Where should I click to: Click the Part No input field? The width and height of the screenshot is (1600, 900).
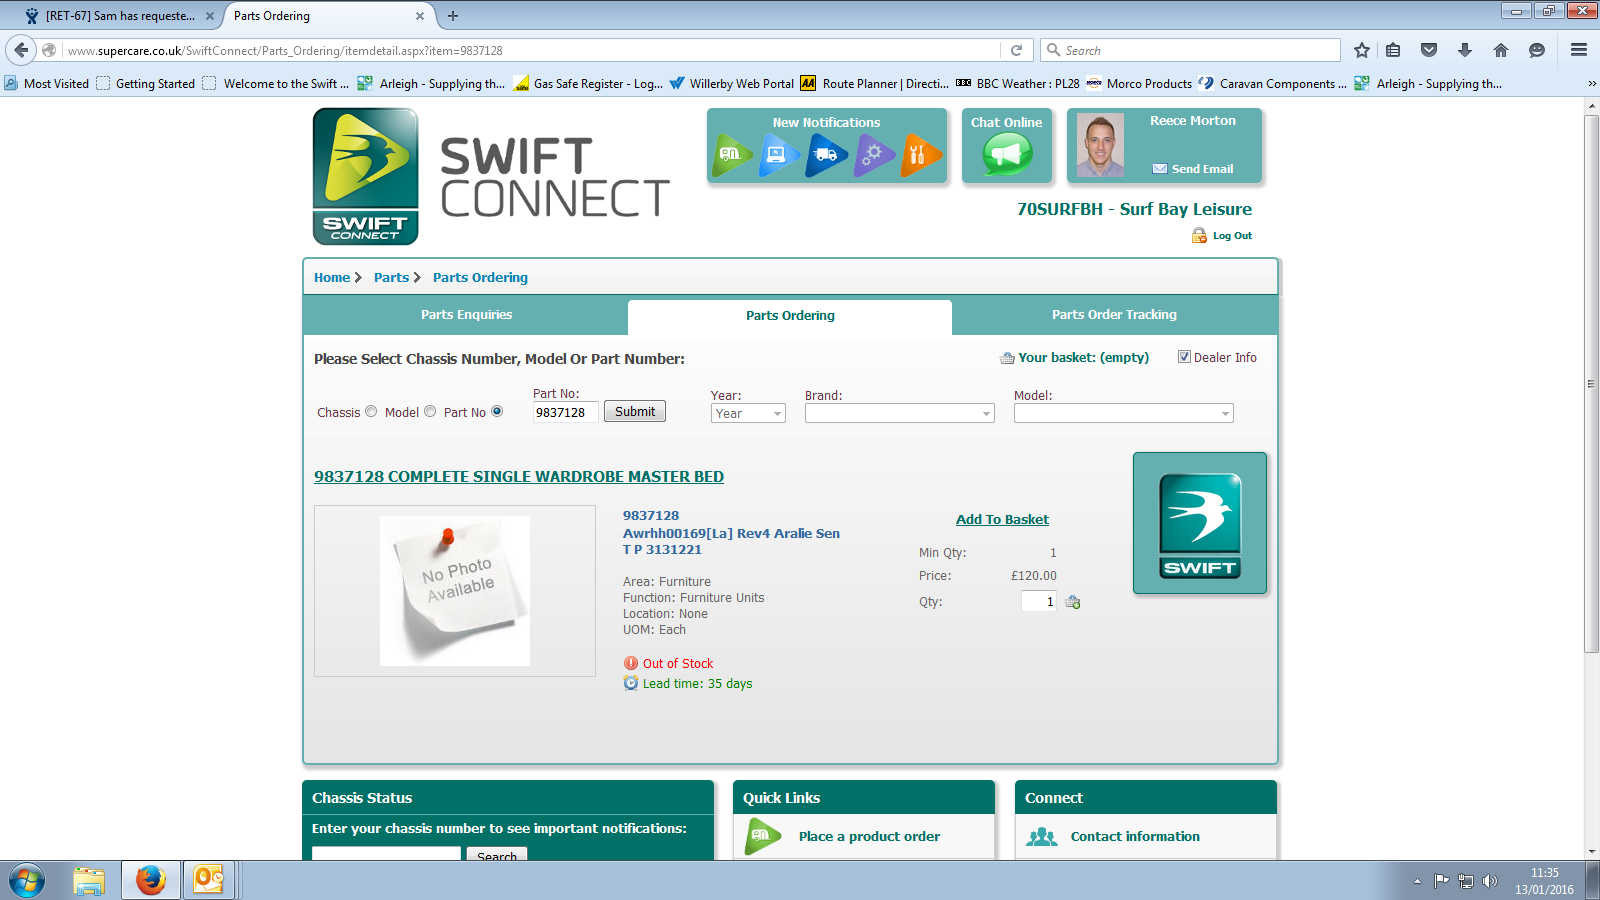565,412
